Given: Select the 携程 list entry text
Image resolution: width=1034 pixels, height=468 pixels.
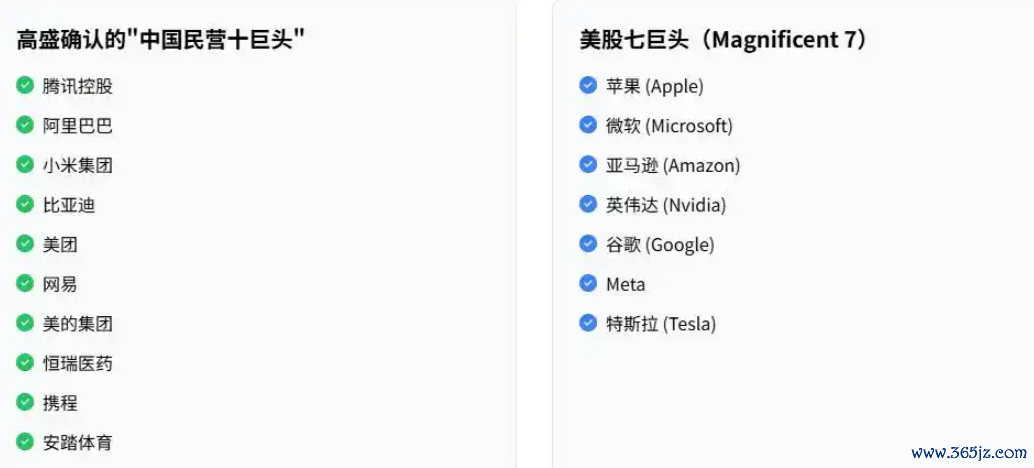Looking at the screenshot, I should (x=60, y=403).
